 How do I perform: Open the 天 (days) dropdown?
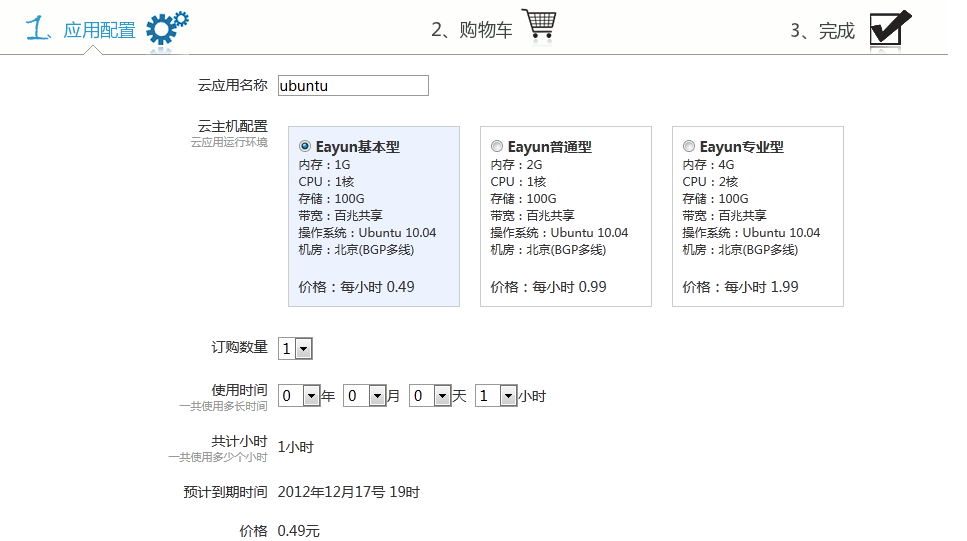point(430,395)
